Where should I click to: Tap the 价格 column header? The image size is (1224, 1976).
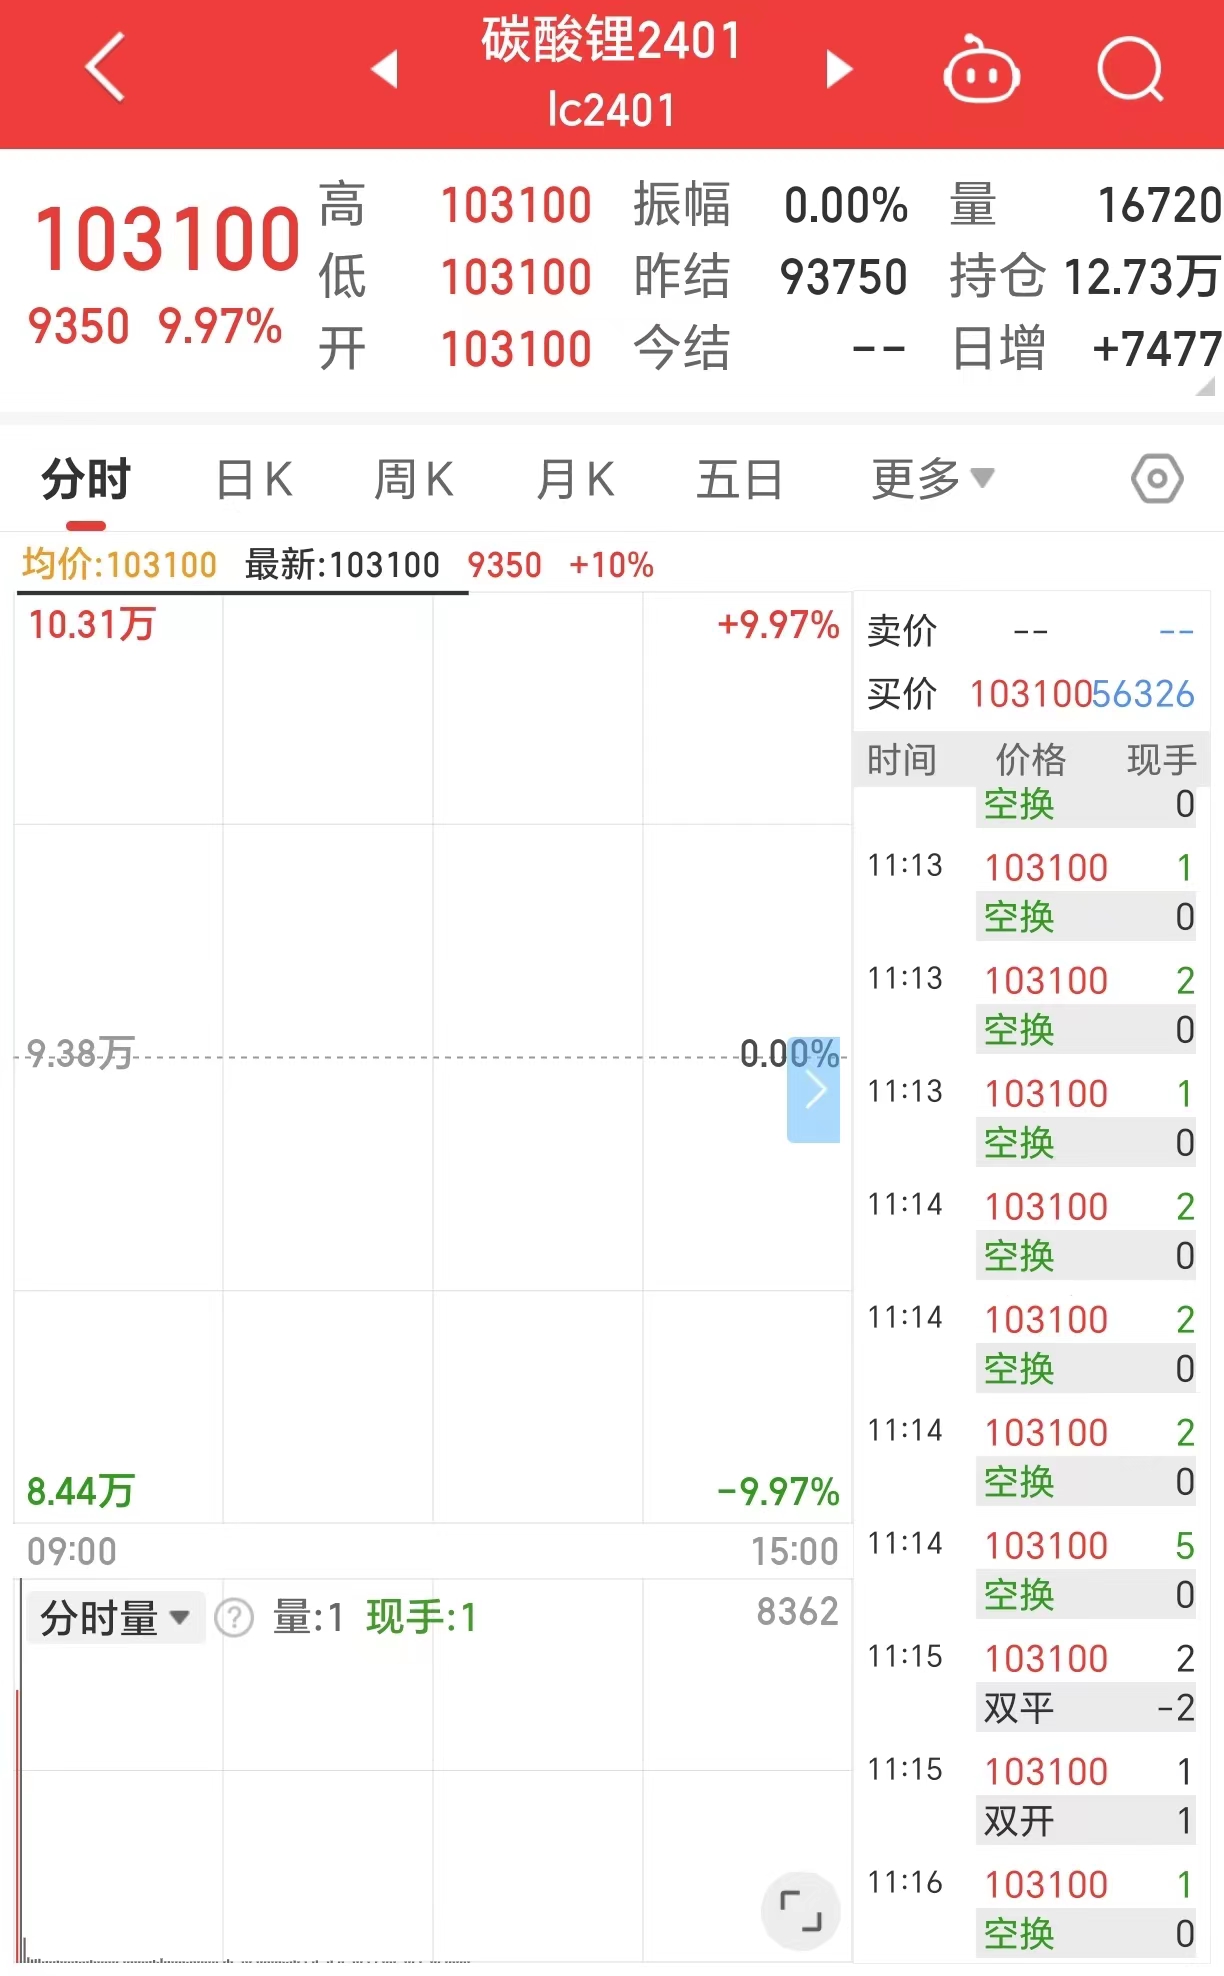coord(1031,760)
